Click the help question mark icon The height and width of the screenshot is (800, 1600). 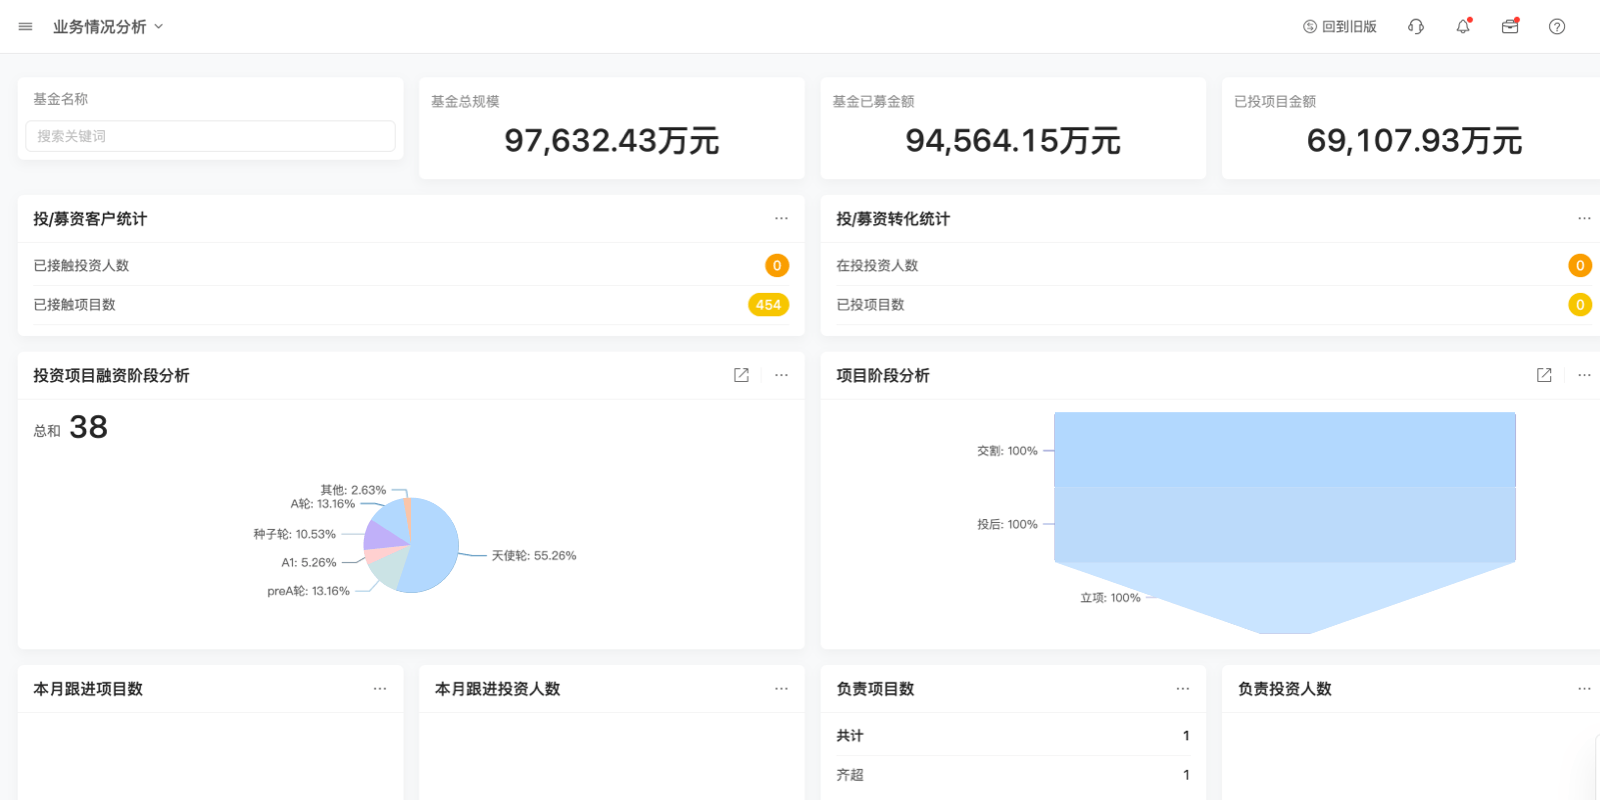(x=1557, y=27)
